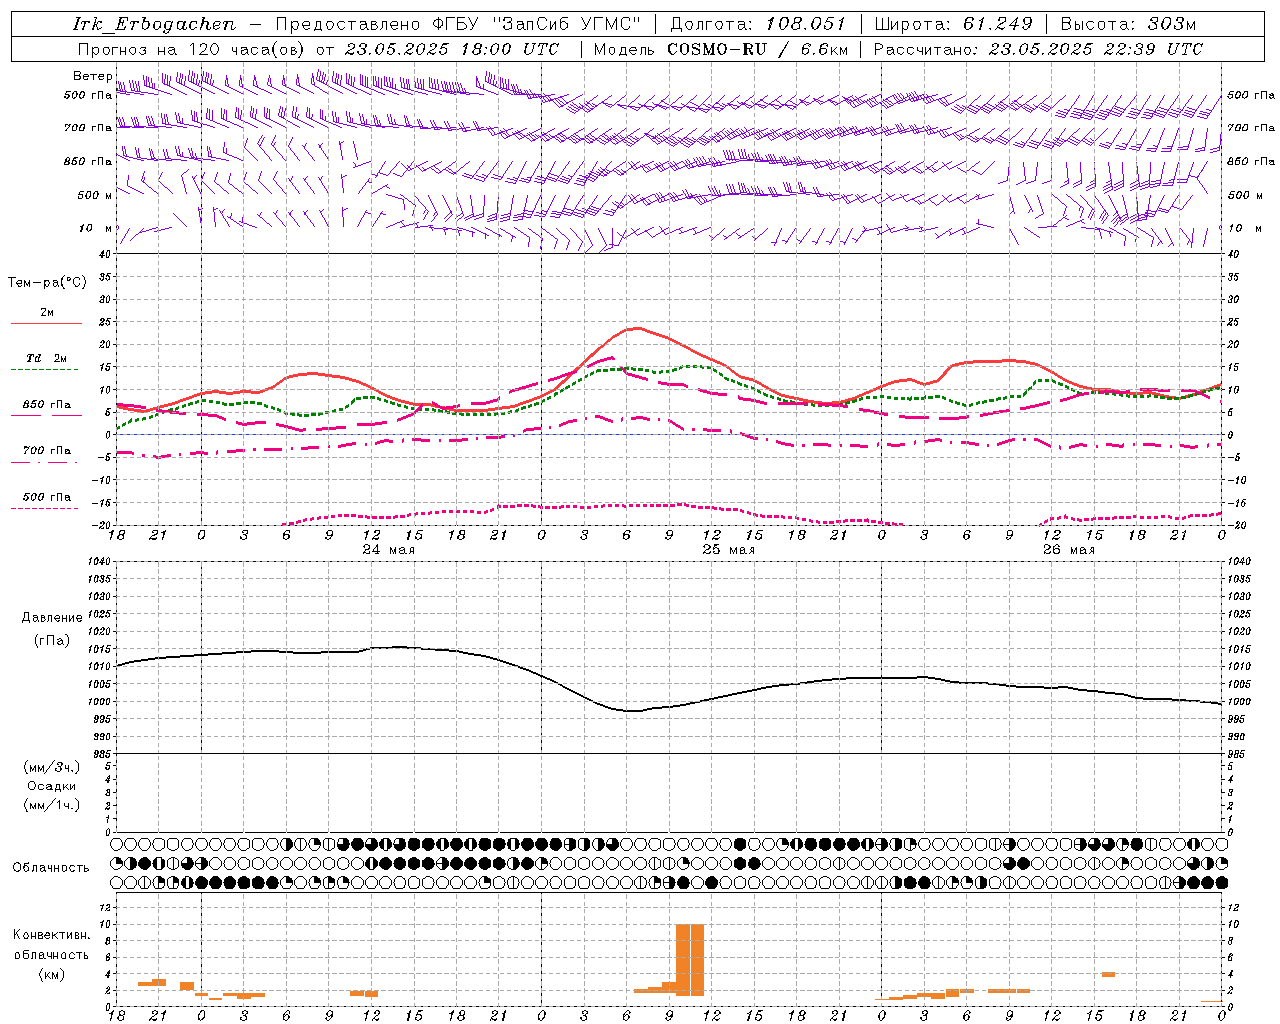Click the 26 мая date label
The width and height of the screenshot is (1280, 1024).
click(x=1068, y=550)
